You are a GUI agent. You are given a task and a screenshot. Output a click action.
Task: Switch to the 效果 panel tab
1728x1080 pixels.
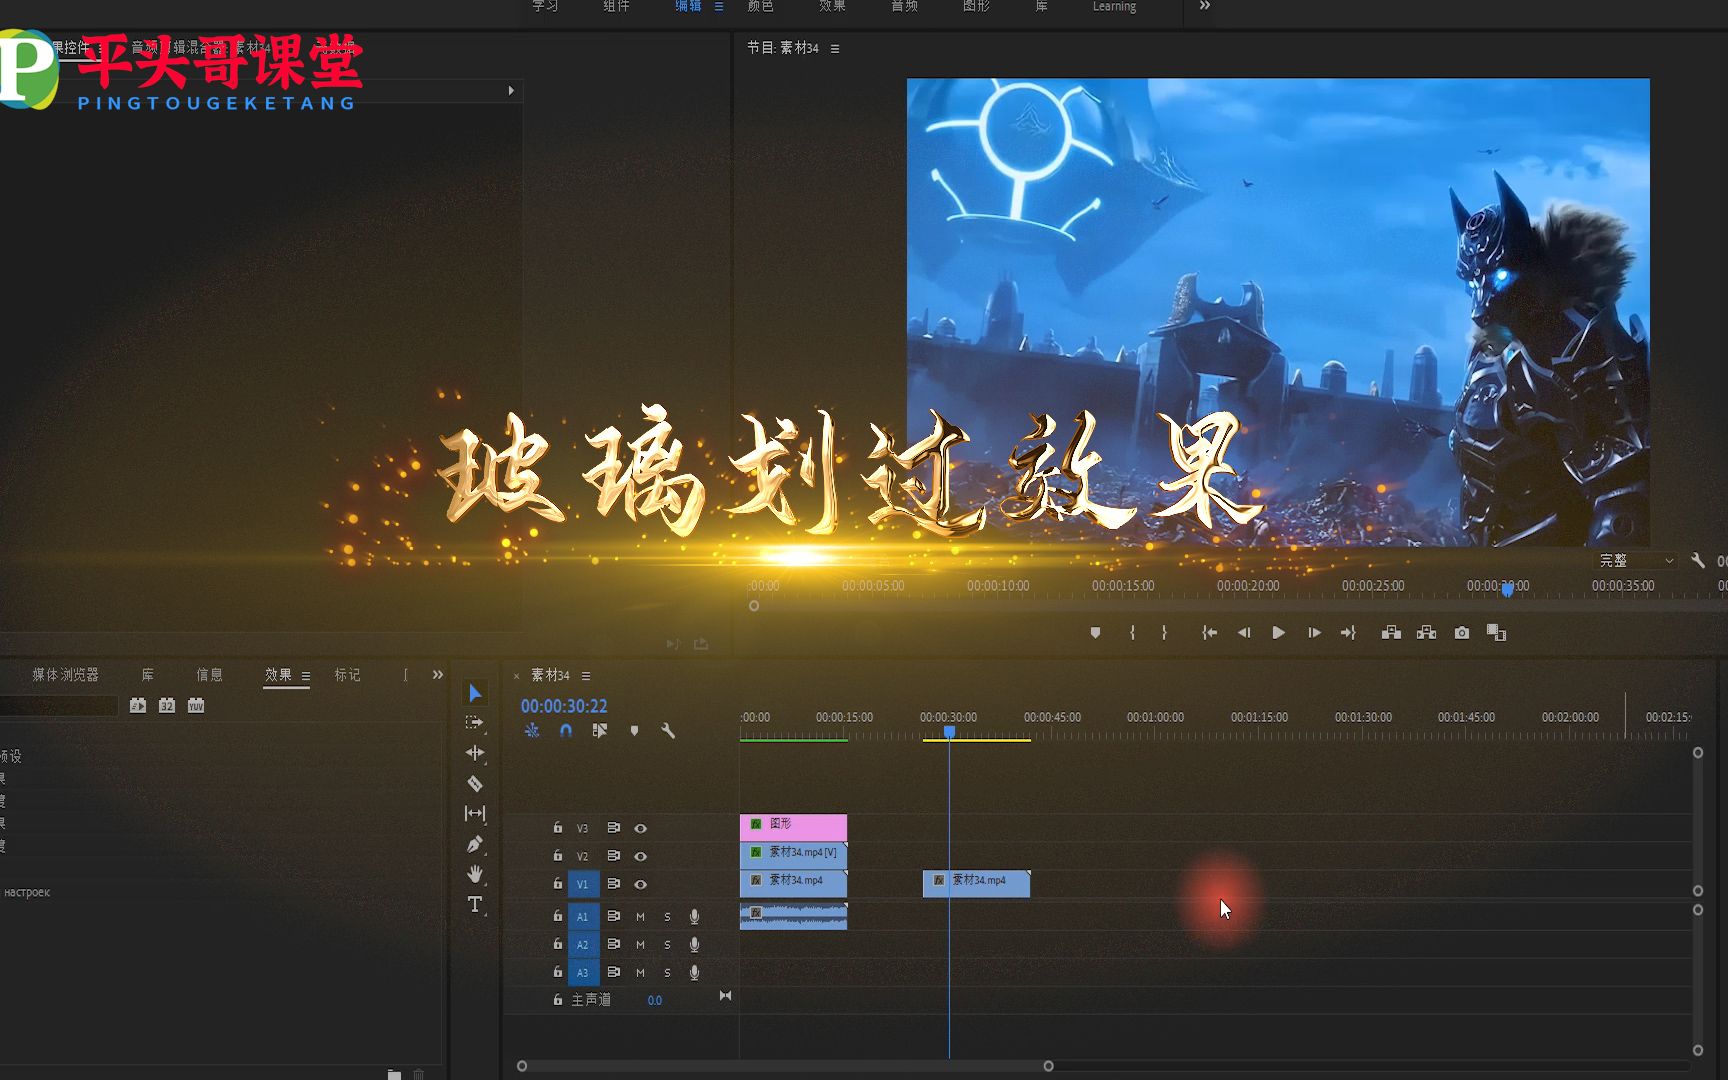click(x=277, y=675)
